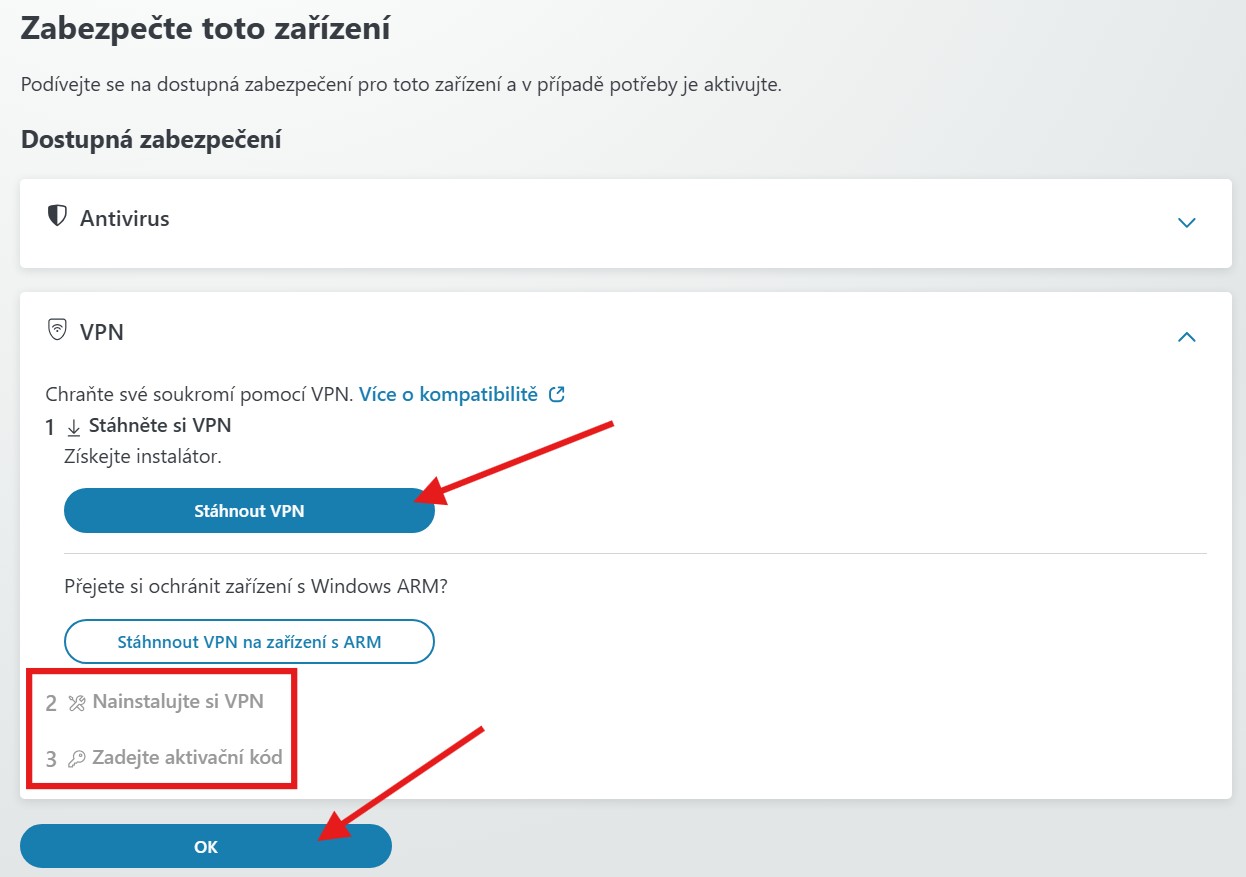Click the Antivirus shield icon

tap(57, 216)
